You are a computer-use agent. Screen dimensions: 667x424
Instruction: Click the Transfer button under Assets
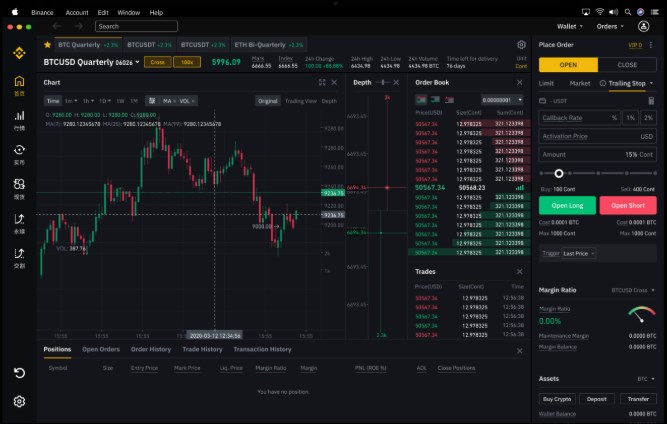pyautogui.click(x=638, y=398)
